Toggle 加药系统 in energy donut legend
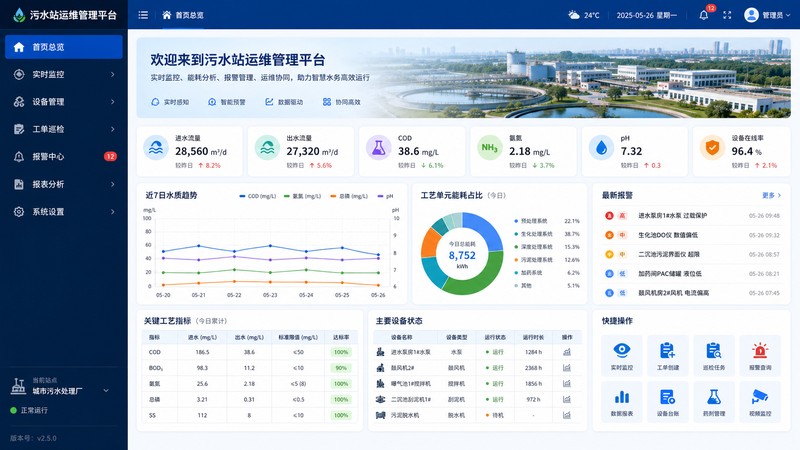The image size is (800, 450). coord(529,273)
